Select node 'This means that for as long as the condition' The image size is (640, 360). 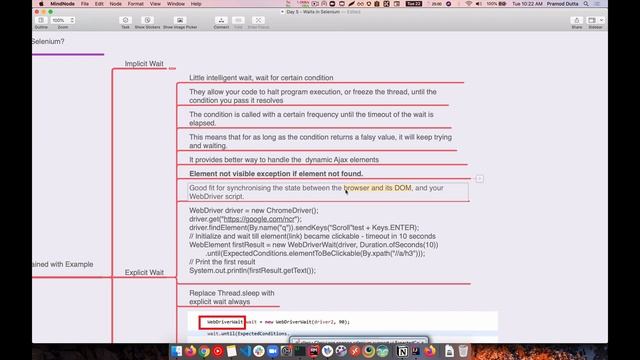[320, 141]
